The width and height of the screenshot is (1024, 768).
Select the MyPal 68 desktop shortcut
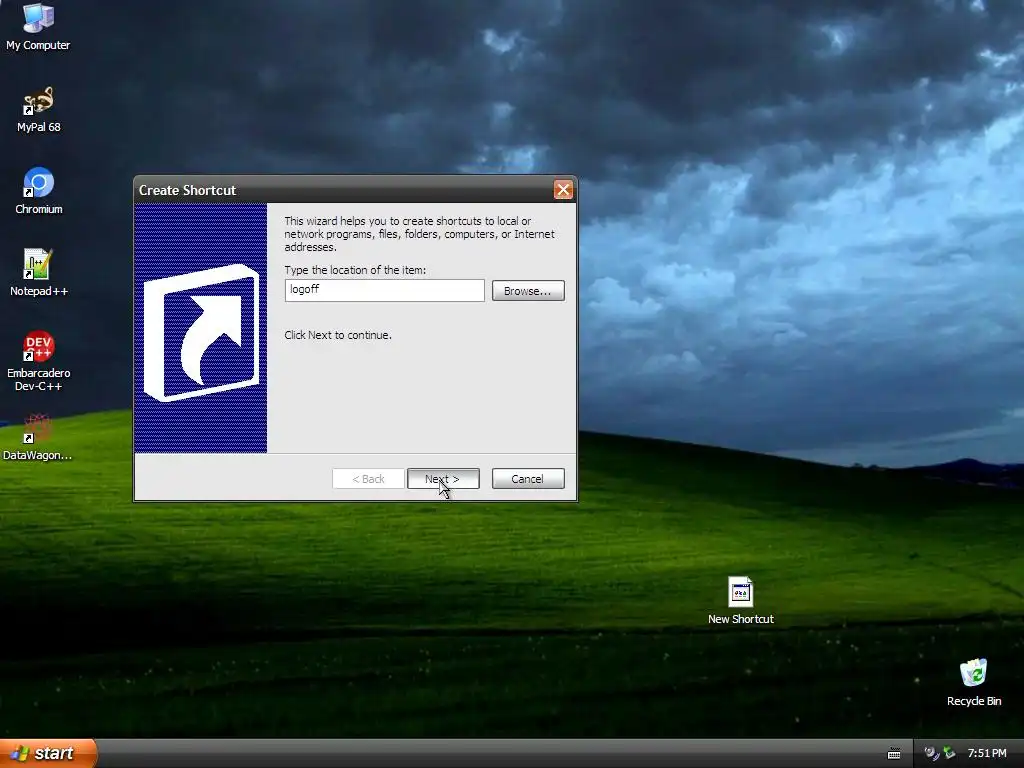click(38, 109)
